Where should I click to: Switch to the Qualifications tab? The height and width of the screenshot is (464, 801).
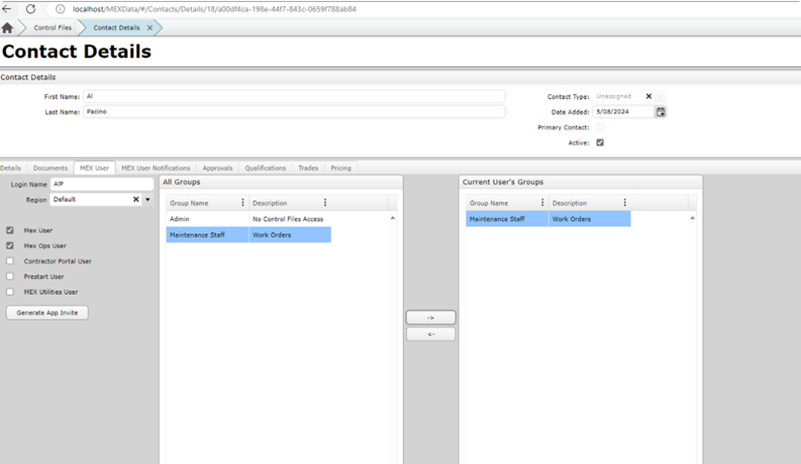pyautogui.click(x=265, y=168)
